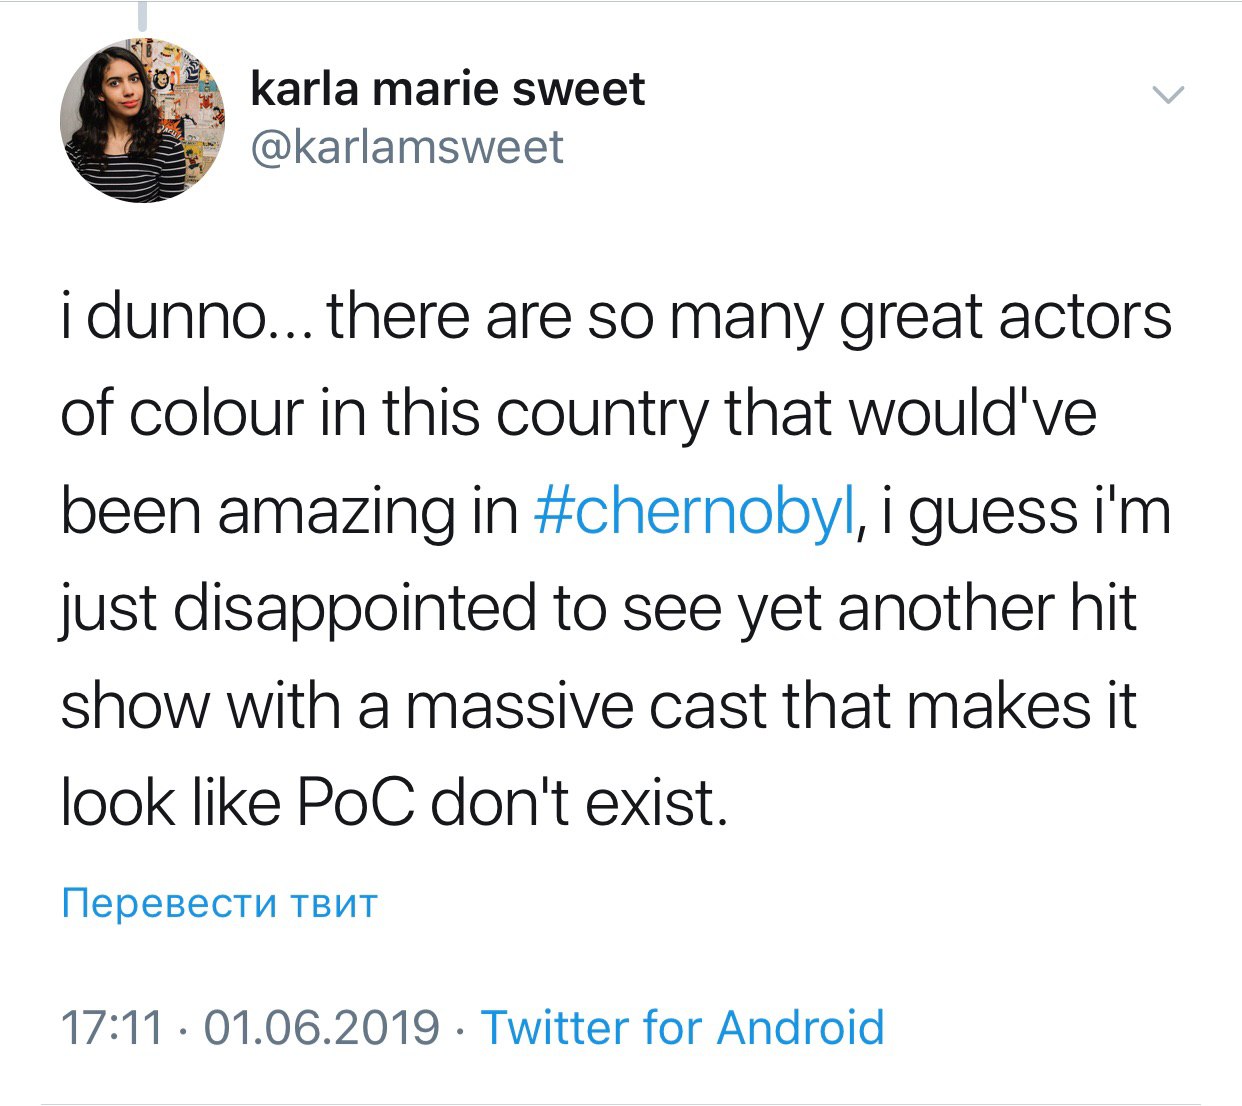This screenshot has height=1106, width=1242.
Task: Tap karla marie sweet's profile picture
Action: pos(142,119)
